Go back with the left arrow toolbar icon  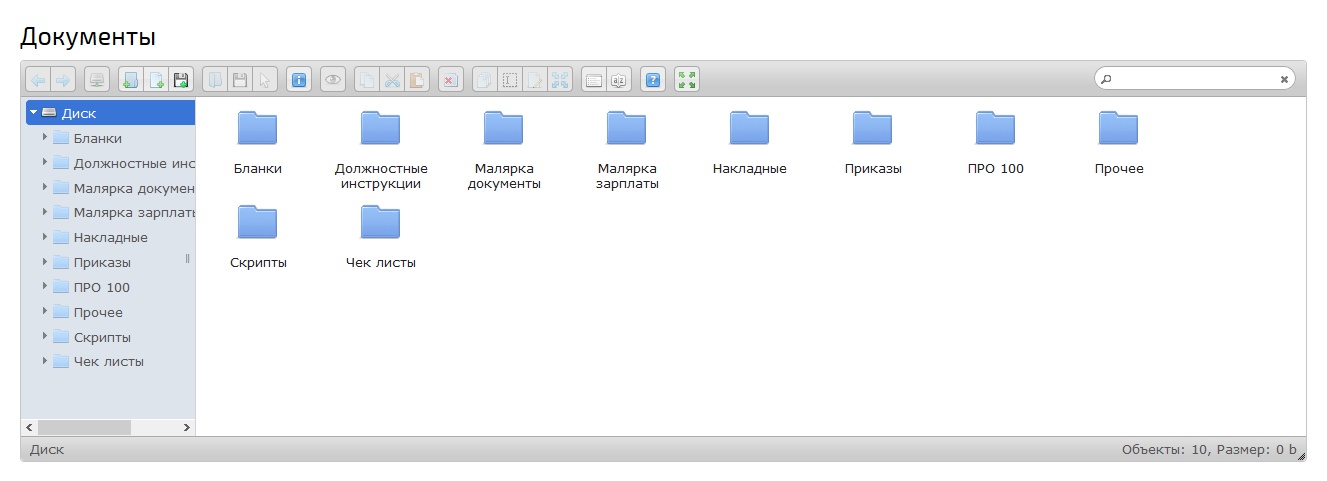(37, 79)
